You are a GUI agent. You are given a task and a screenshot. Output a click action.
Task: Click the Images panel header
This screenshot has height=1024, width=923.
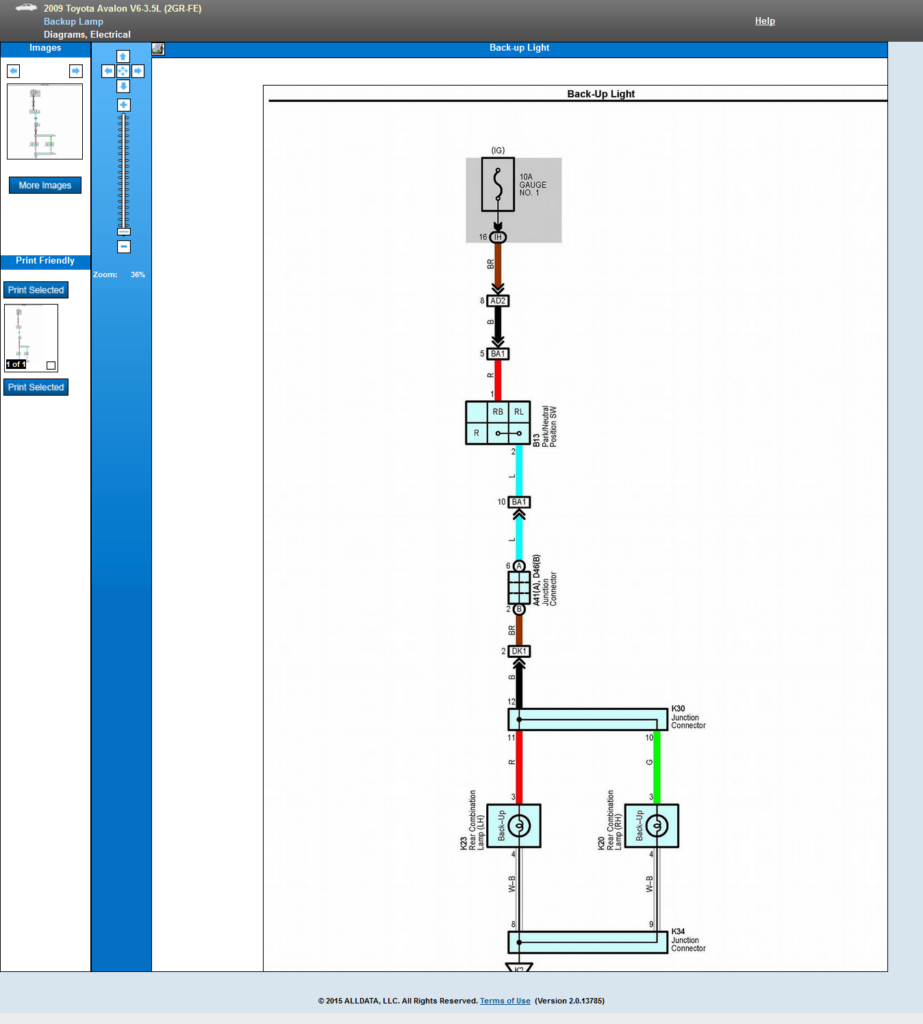pos(45,48)
